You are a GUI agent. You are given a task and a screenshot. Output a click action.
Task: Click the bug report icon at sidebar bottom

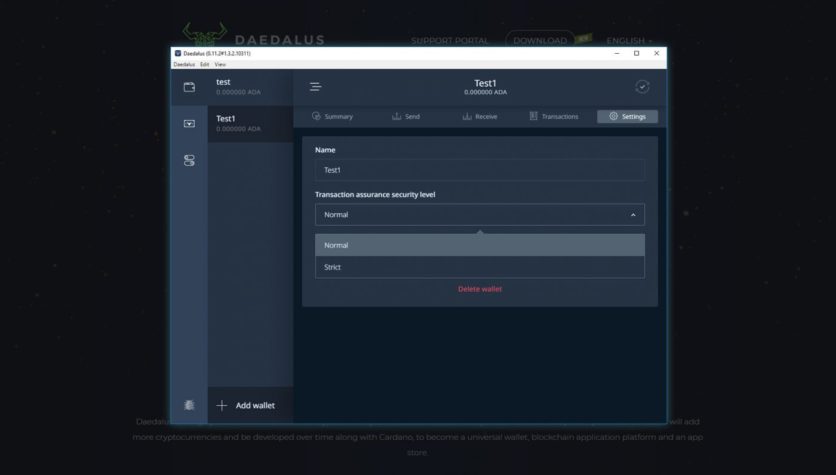coord(189,405)
